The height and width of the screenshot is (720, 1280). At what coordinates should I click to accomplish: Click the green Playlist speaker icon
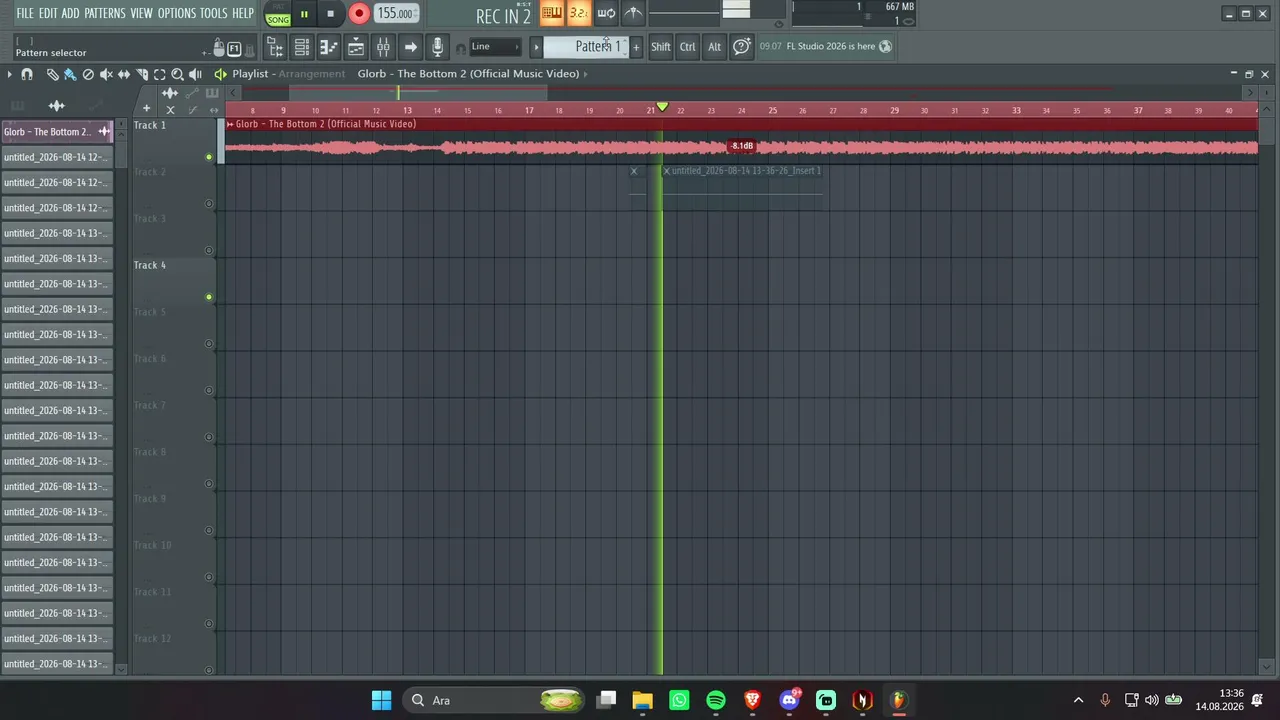[x=220, y=74]
